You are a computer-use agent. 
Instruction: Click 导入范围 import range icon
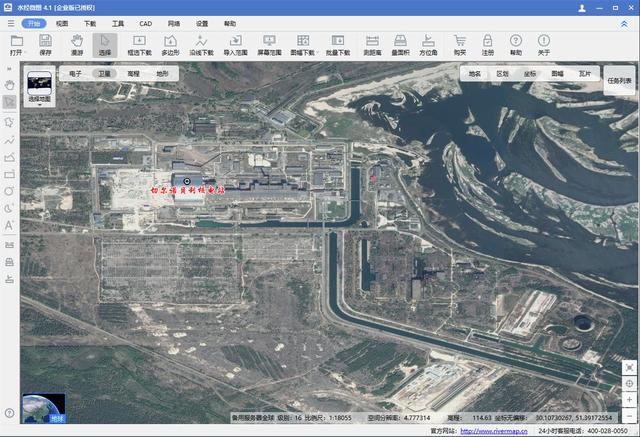click(x=236, y=45)
